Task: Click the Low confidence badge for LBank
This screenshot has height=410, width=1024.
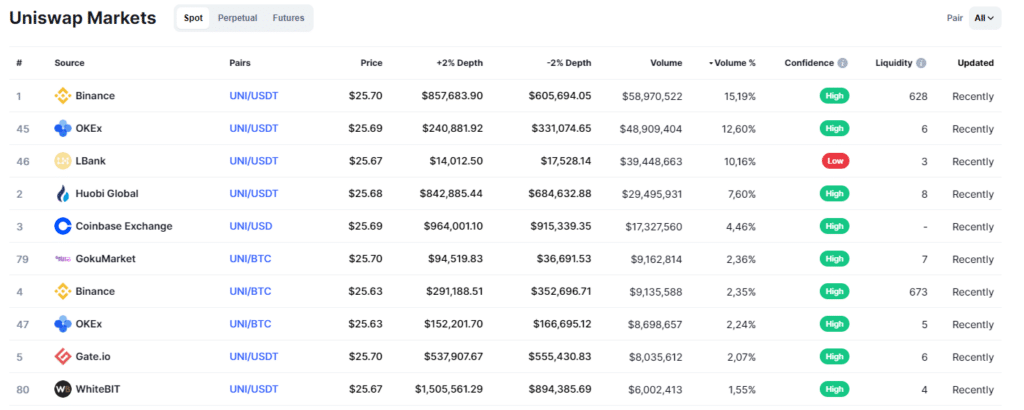Action: [835, 161]
